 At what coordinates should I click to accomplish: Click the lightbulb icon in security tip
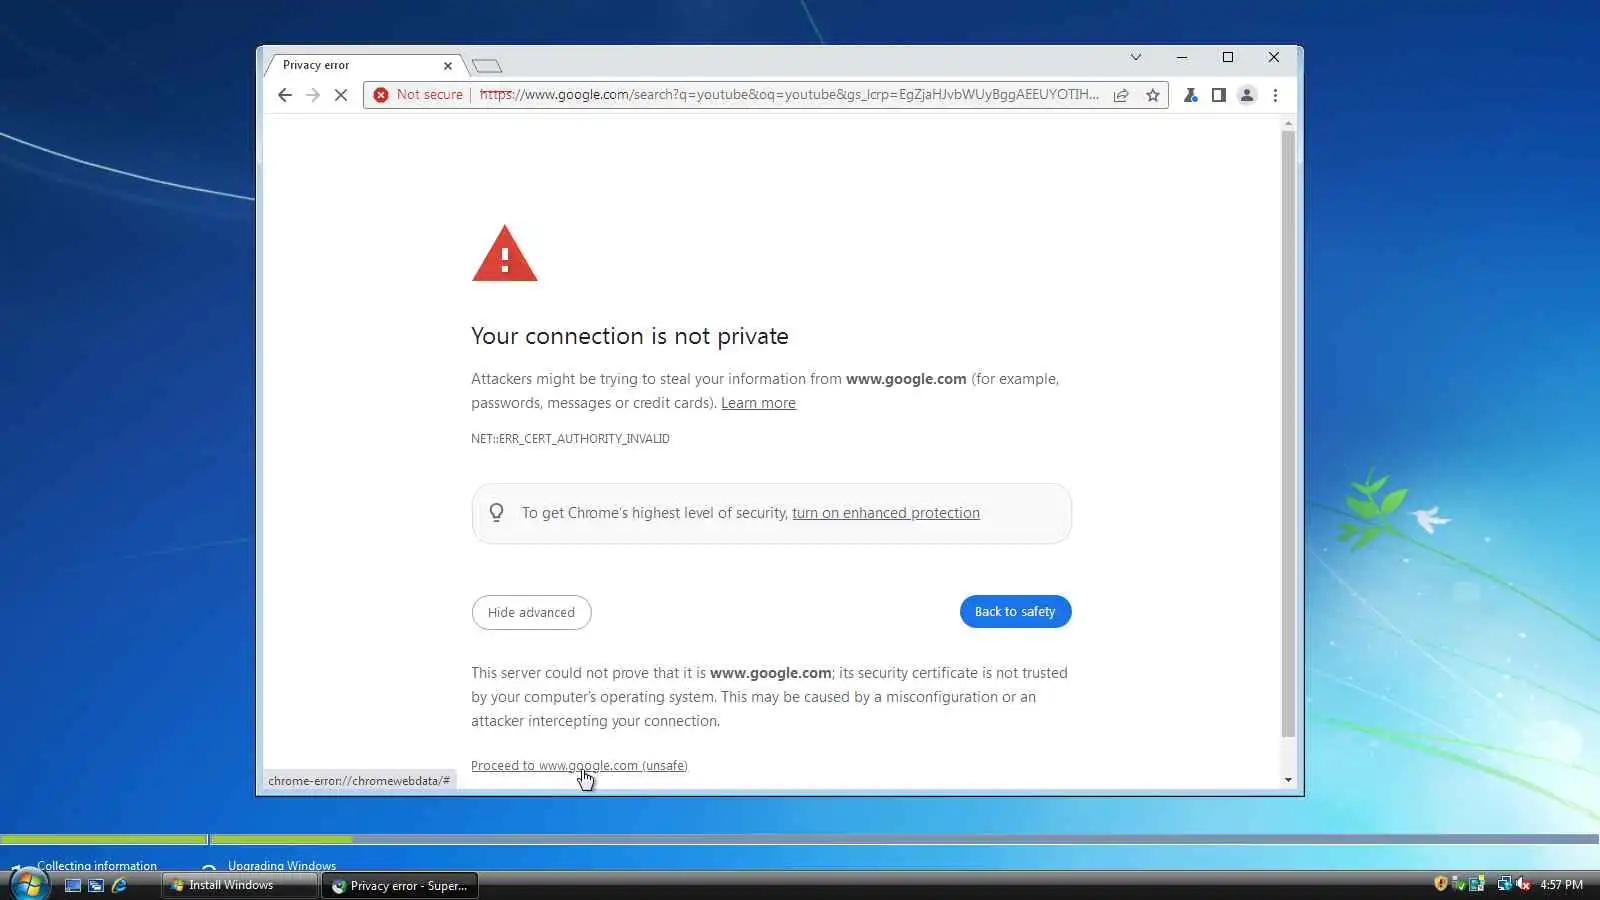(496, 513)
